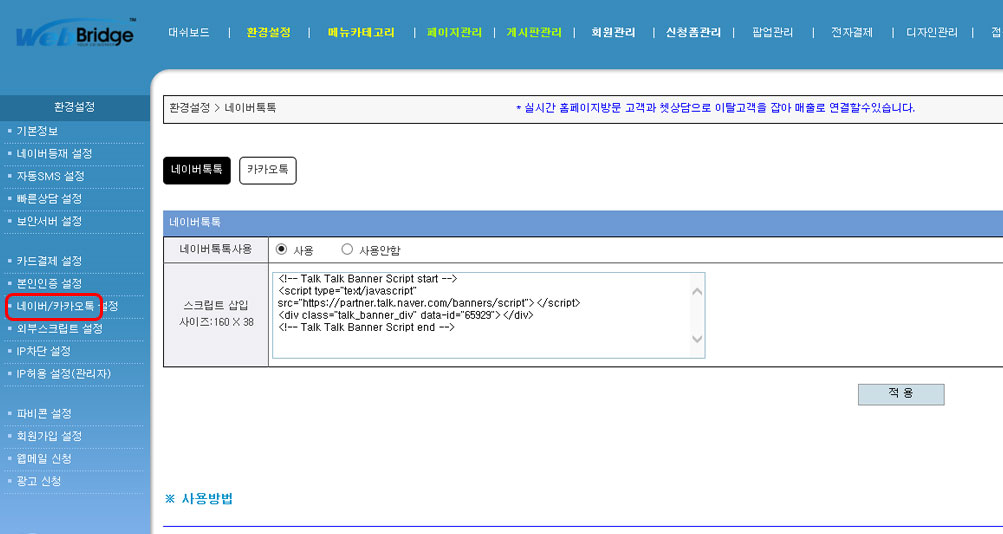Viewport: 1003px width, 534px height.
Task: Open 웹메일 신청 in sidebar
Action: [44, 459]
